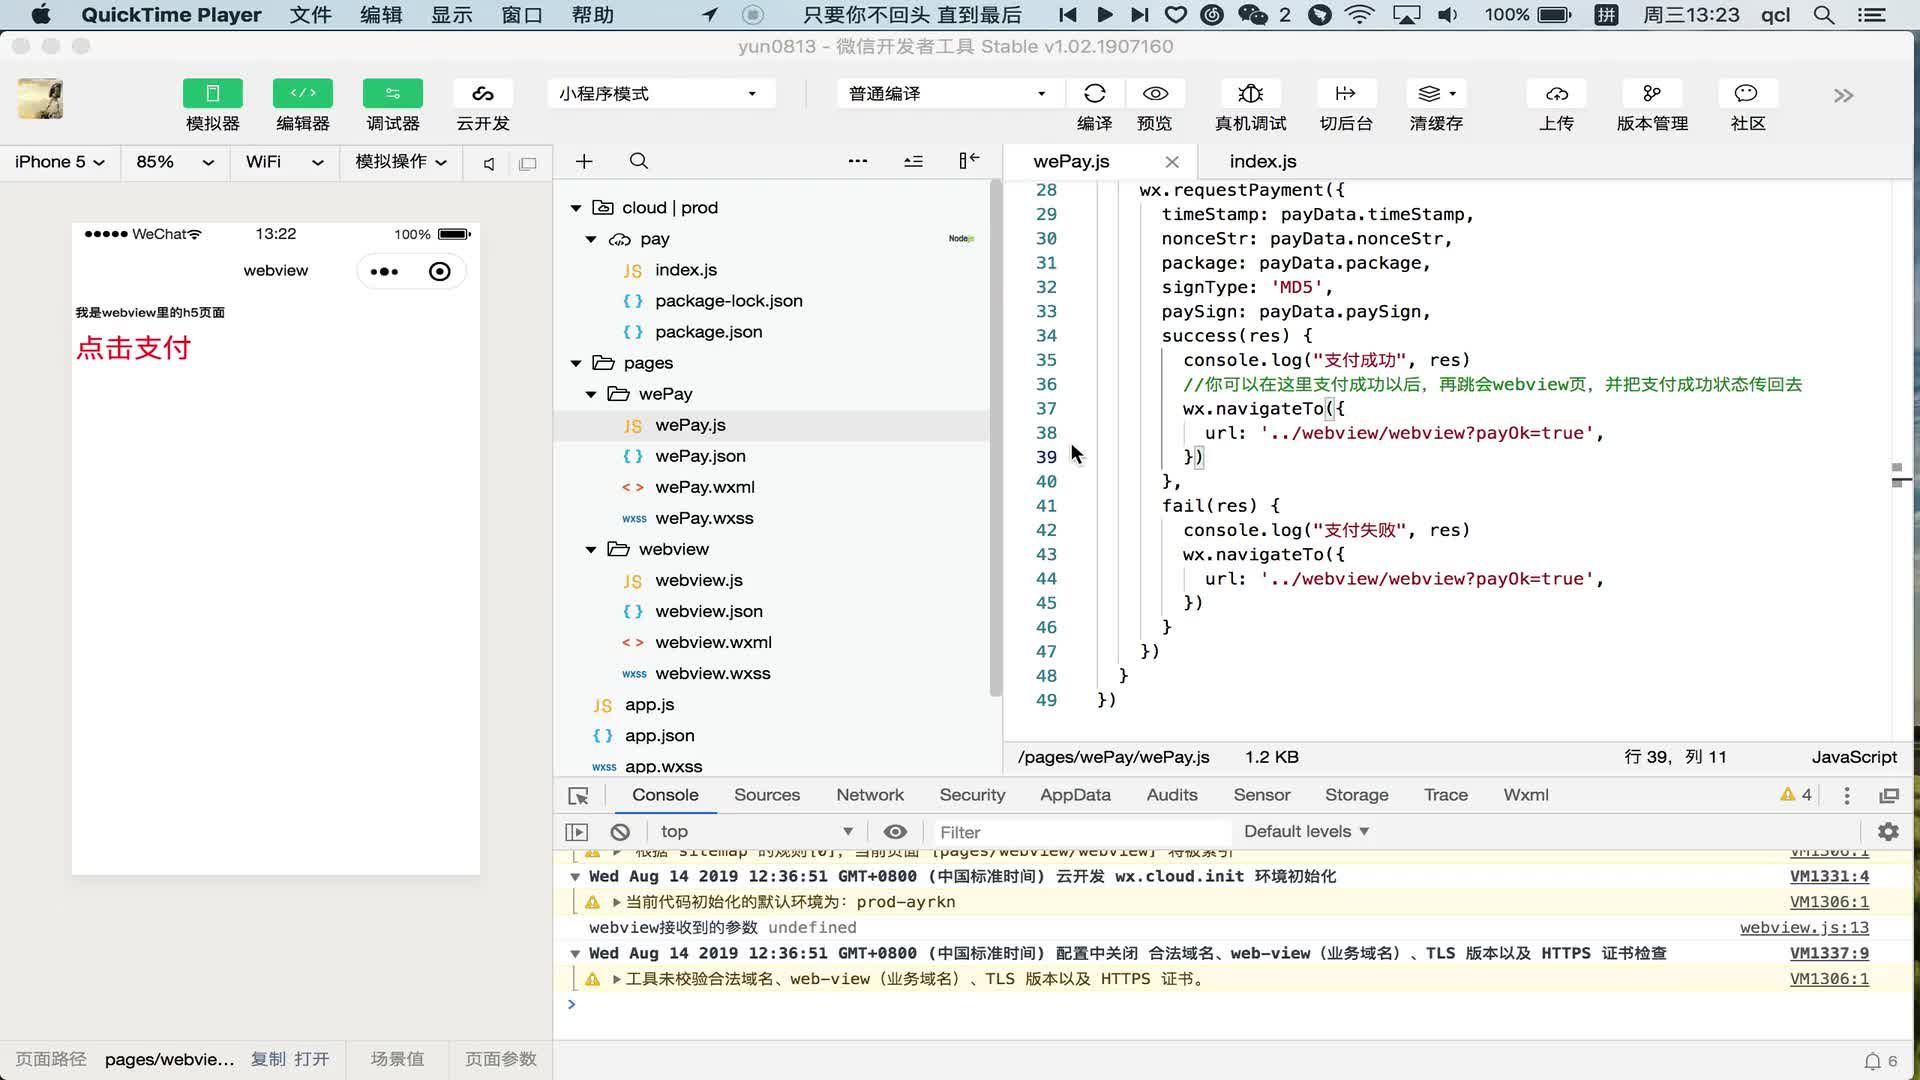1920x1080 pixels.
Task: Undock the devtools panel icon
Action: click(x=1889, y=796)
